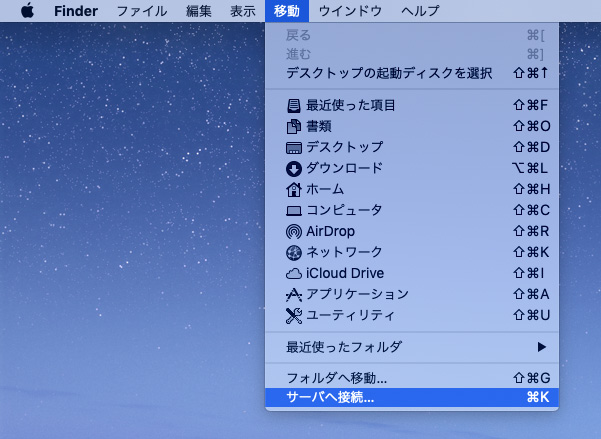Select the コンピュータ entry text
This screenshot has height=439, width=601.
tap(344, 210)
